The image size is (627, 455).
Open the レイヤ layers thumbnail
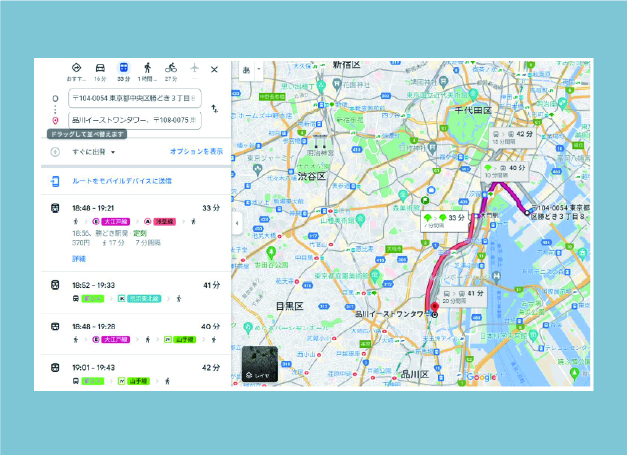[260, 364]
